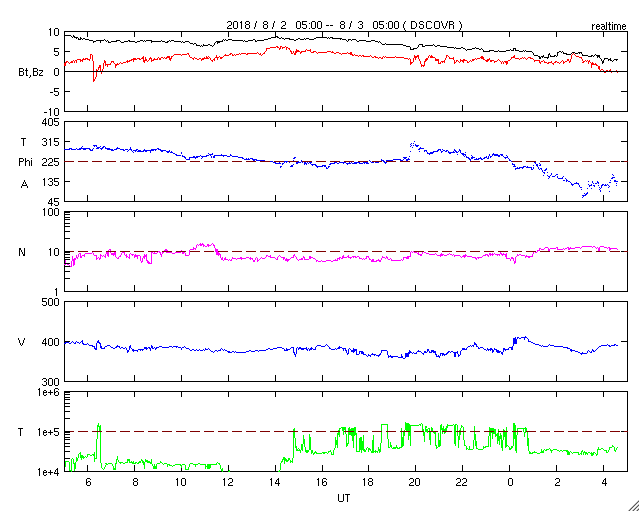The height and width of the screenshot is (512, 640).
Task: Click the "400" tick on velocity panel
Action: click(51, 342)
